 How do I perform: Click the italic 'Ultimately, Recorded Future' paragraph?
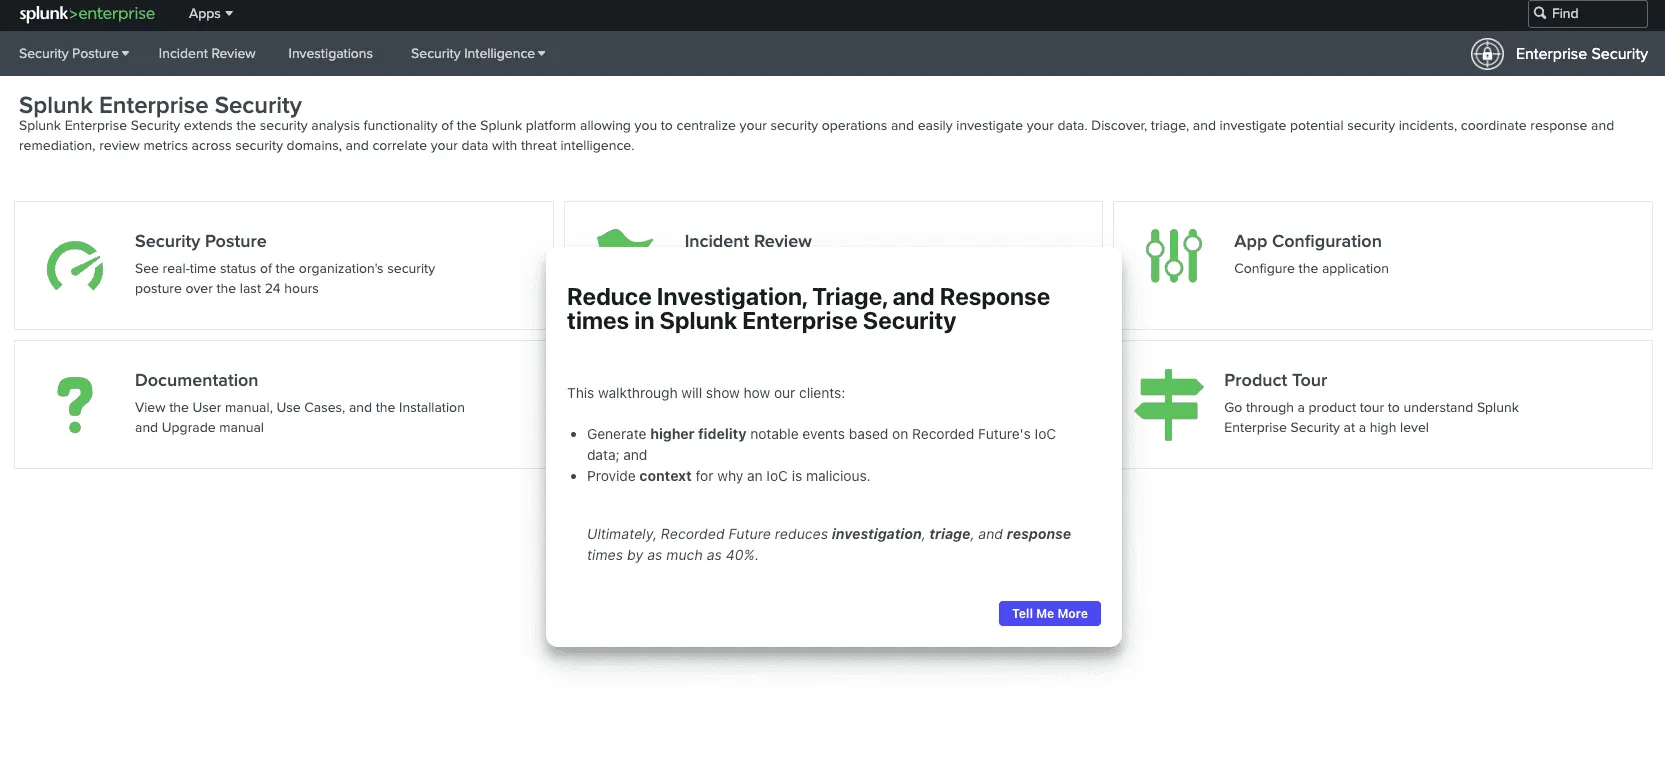tap(829, 545)
